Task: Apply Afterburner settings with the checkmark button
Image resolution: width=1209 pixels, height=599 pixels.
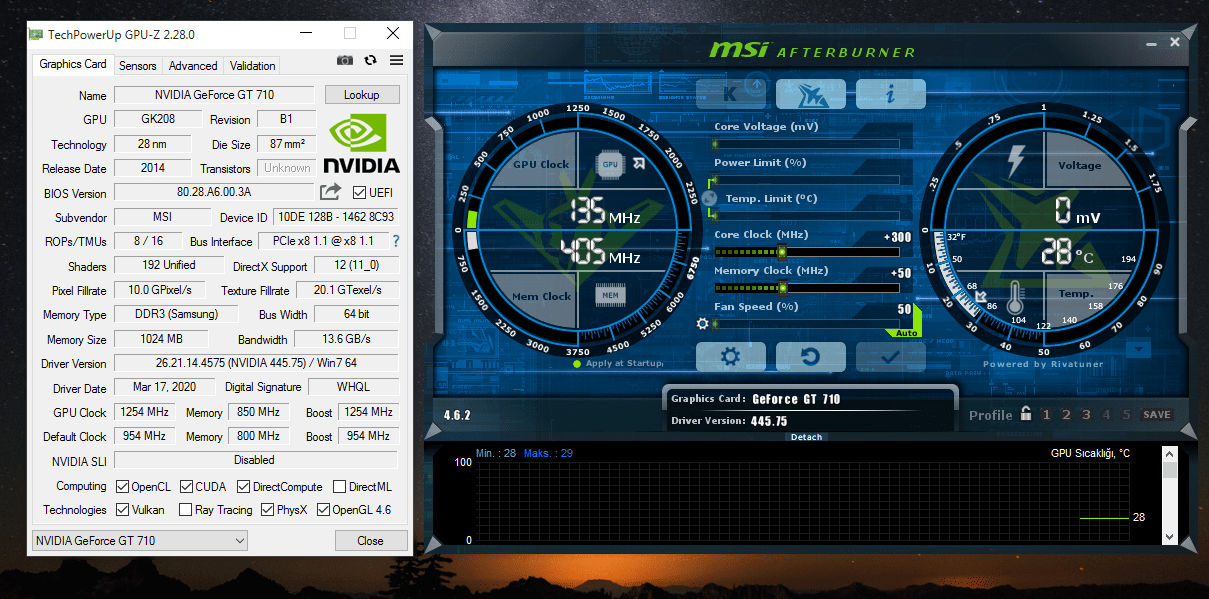Action: click(890, 356)
